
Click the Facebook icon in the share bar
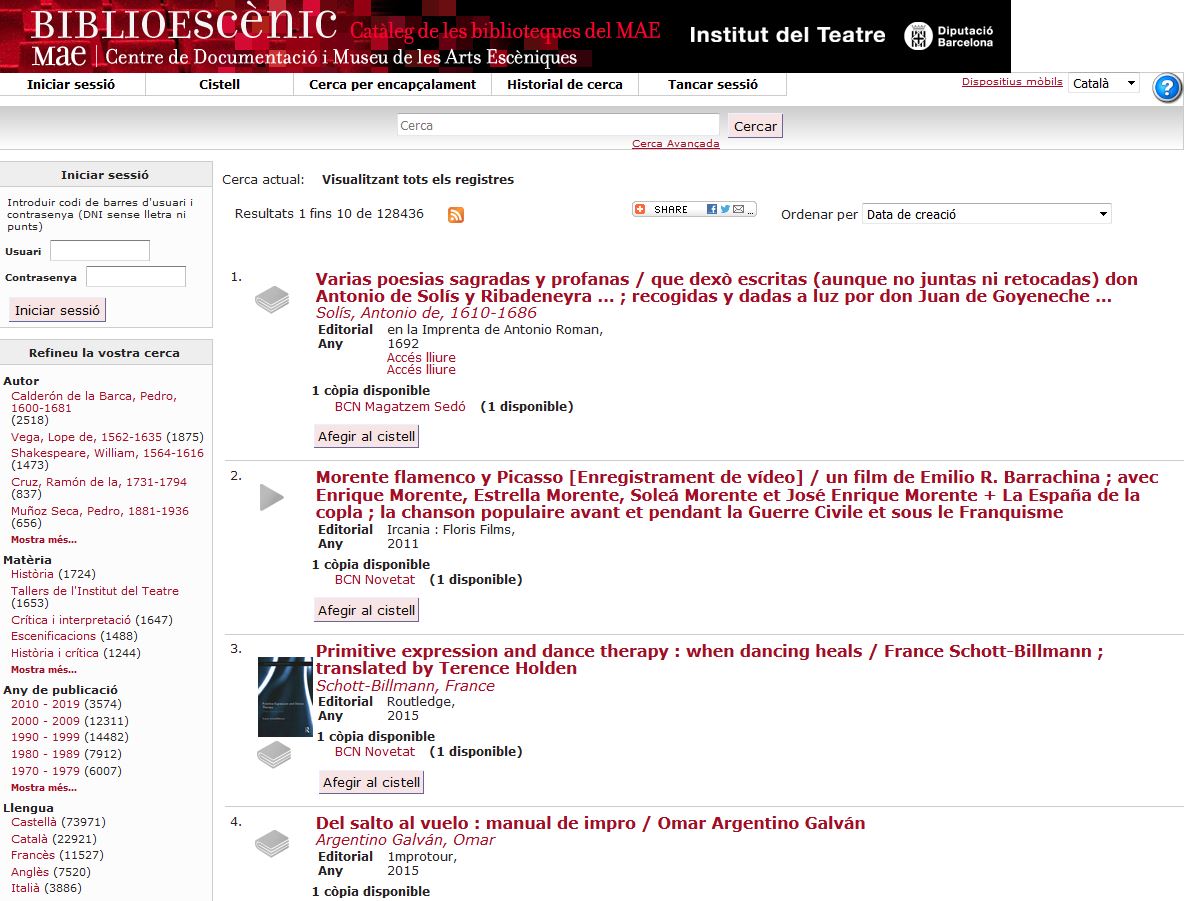(x=712, y=209)
